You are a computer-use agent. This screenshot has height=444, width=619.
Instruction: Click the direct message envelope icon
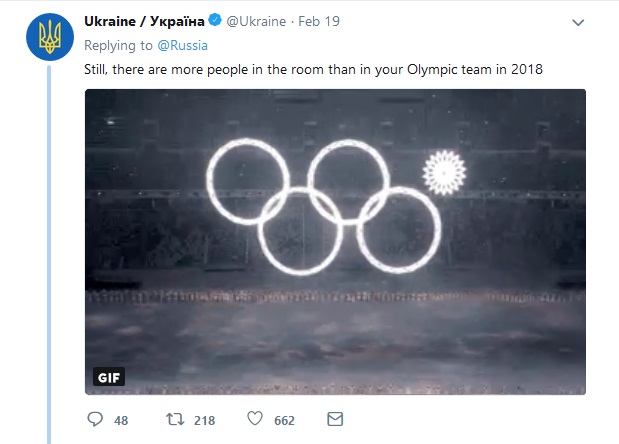tap(335, 419)
